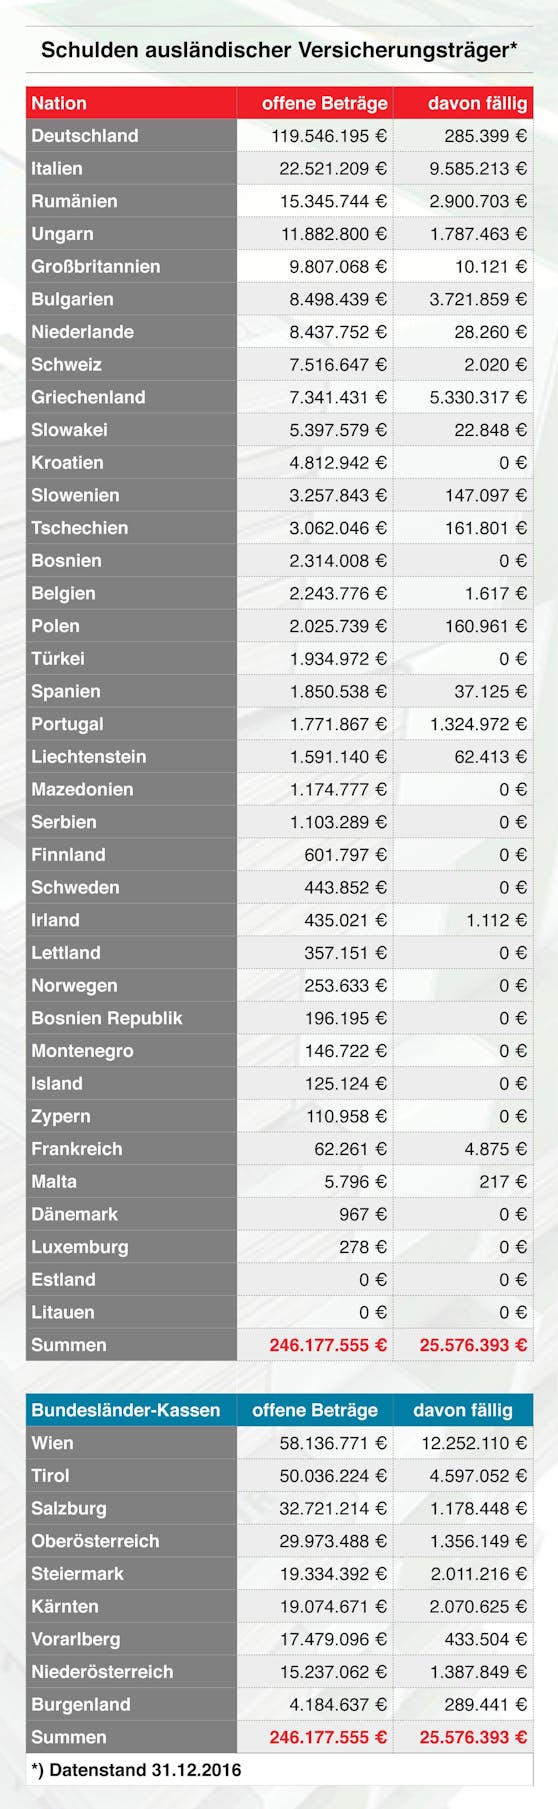This screenshot has height=1809, width=558.
Task: Click the Datenstand 31.12.2016 footnote
Action: [x=136, y=1770]
